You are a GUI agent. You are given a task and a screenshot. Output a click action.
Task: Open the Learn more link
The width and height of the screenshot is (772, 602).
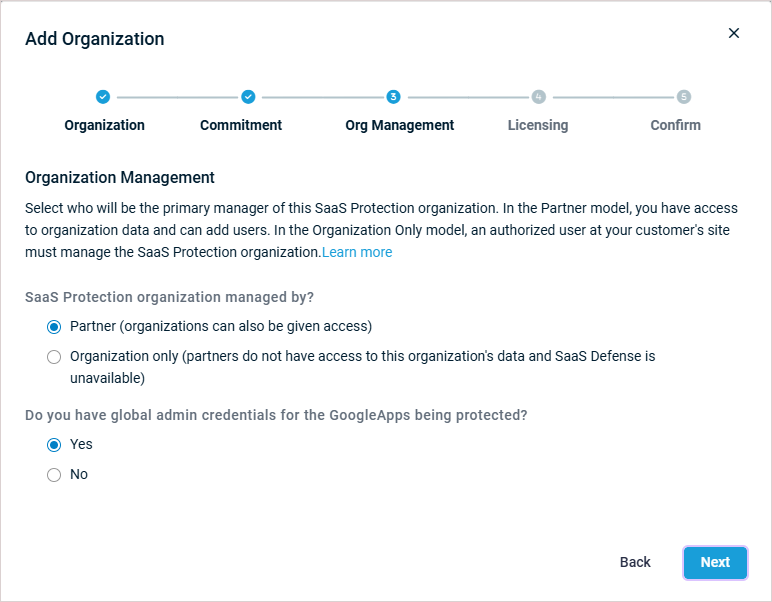[x=357, y=252]
